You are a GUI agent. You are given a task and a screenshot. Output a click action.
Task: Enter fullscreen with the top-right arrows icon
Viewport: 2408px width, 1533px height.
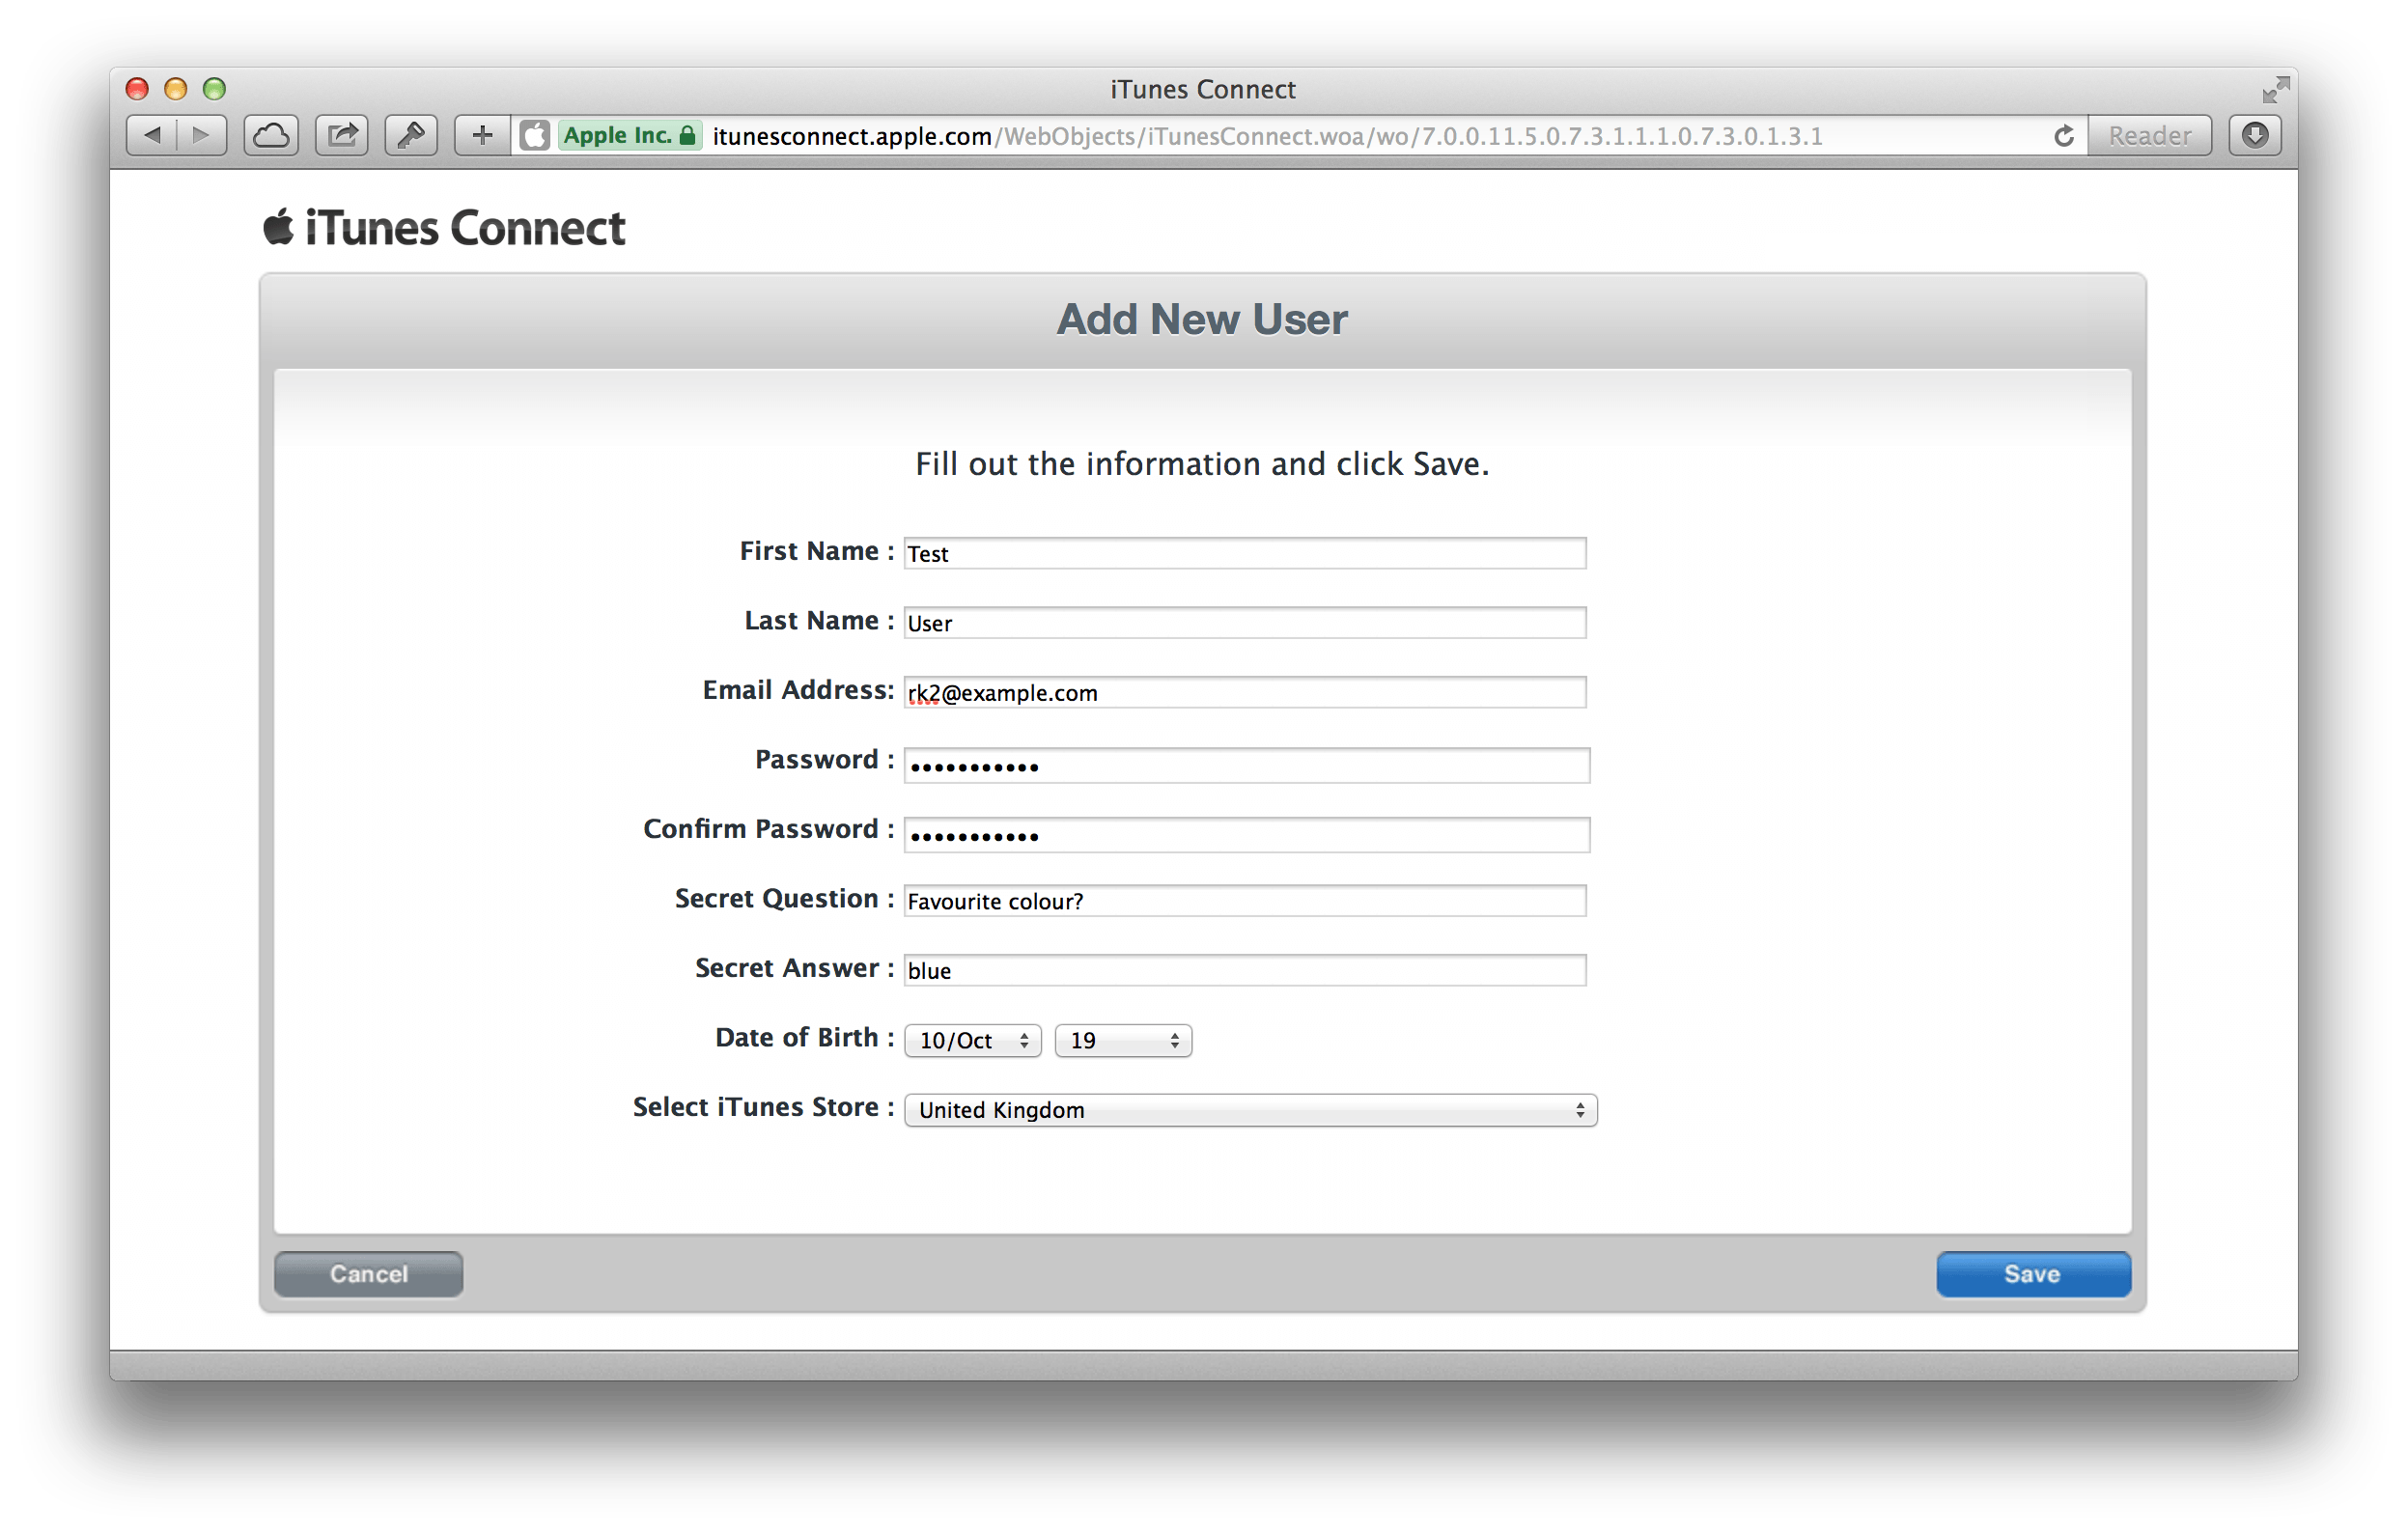pos(2275,90)
